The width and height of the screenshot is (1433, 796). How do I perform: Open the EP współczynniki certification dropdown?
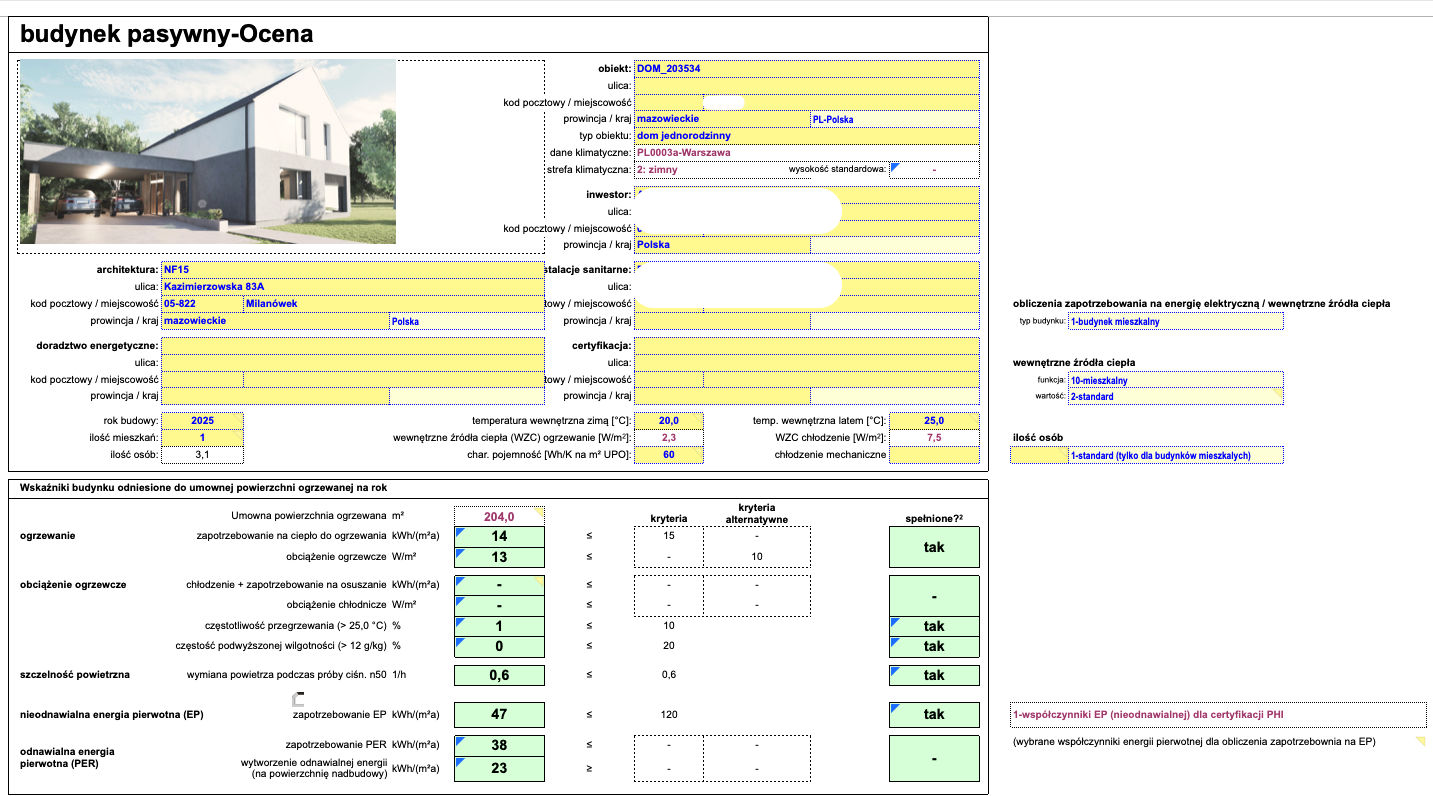coord(1217,715)
